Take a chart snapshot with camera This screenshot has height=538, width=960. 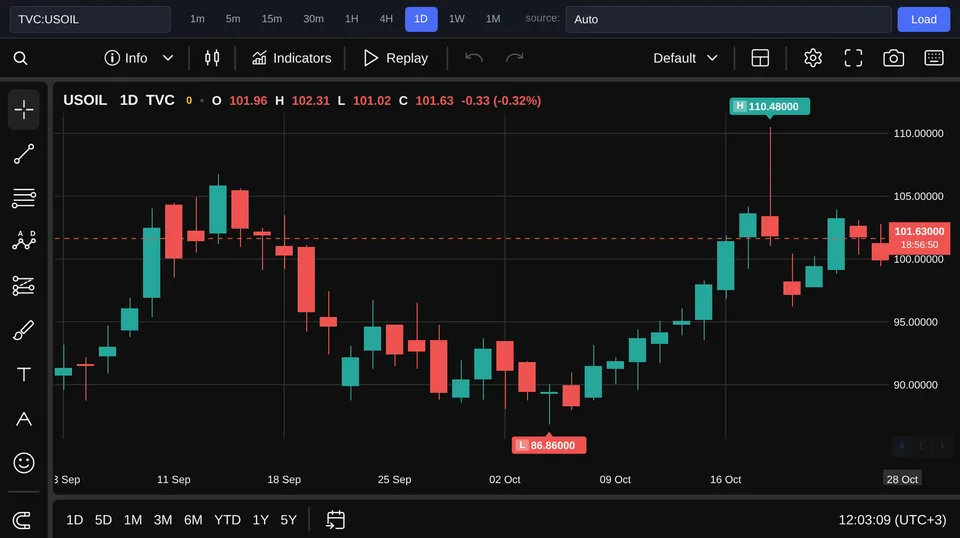(893, 58)
